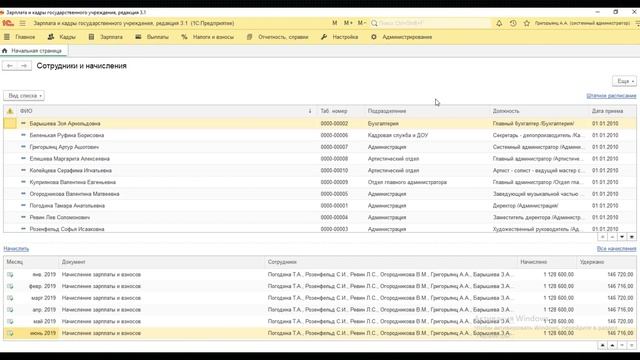Click the notifications bell icon
This screenshot has width=640, height=360.
[499, 23]
